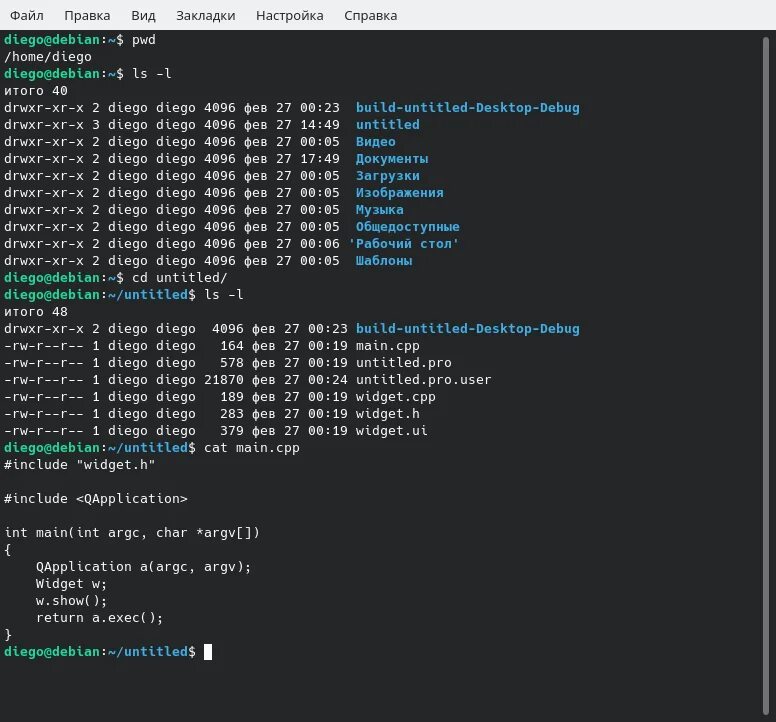Viewport: 776px width, 722px height.
Task: Select the untitled.pro file name
Action: 404,363
